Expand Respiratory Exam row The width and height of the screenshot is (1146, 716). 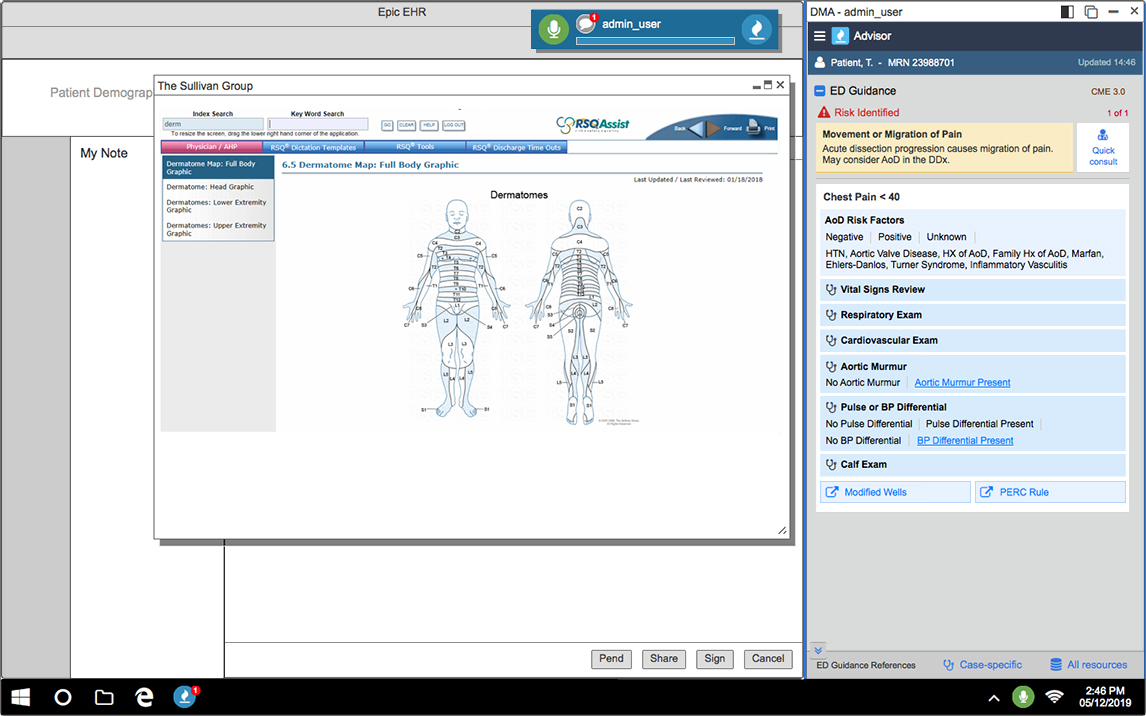coord(973,315)
